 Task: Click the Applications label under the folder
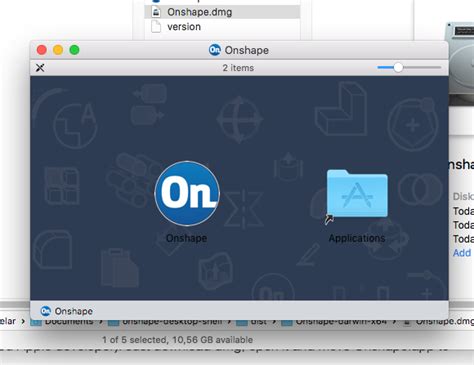(357, 238)
